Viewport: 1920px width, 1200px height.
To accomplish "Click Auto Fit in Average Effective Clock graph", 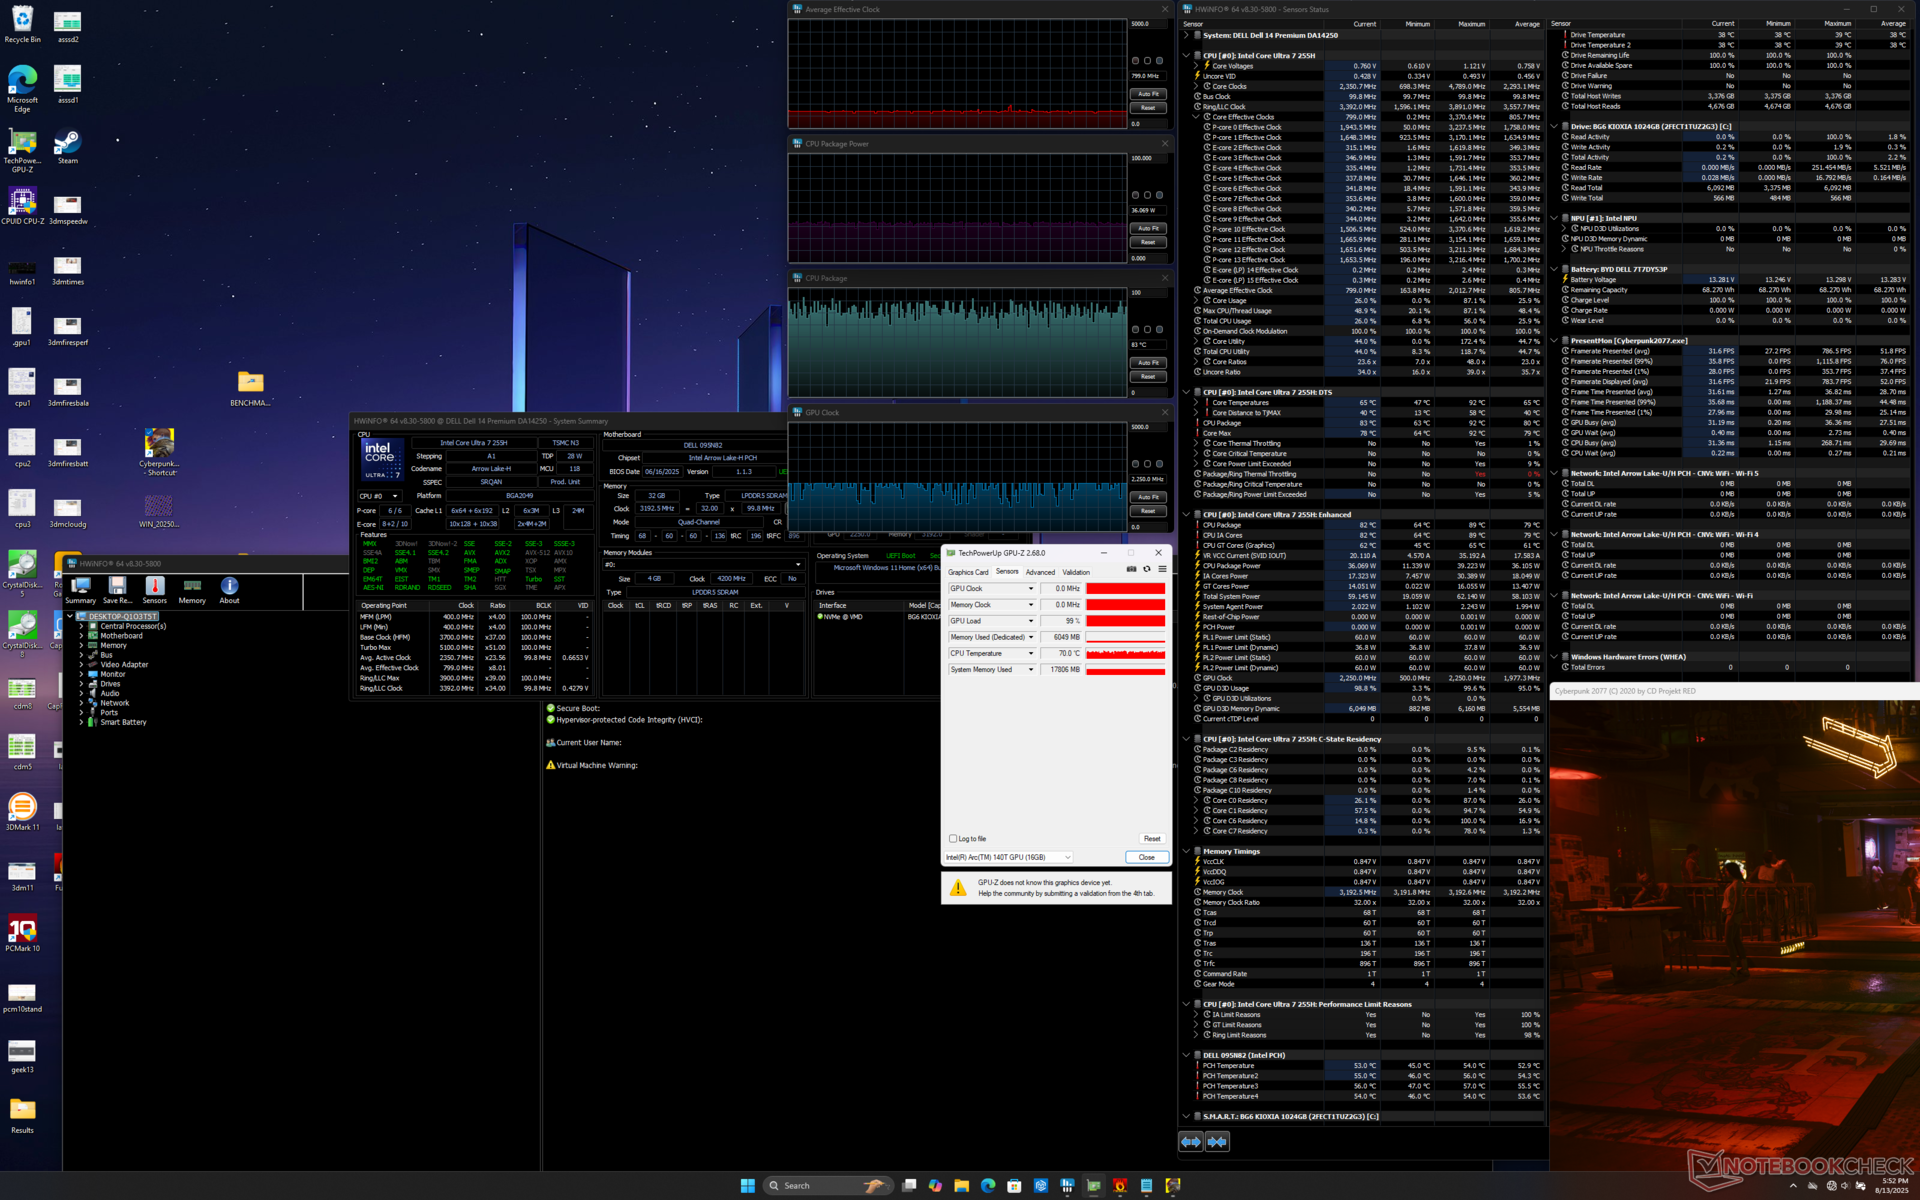I will click(x=1148, y=94).
